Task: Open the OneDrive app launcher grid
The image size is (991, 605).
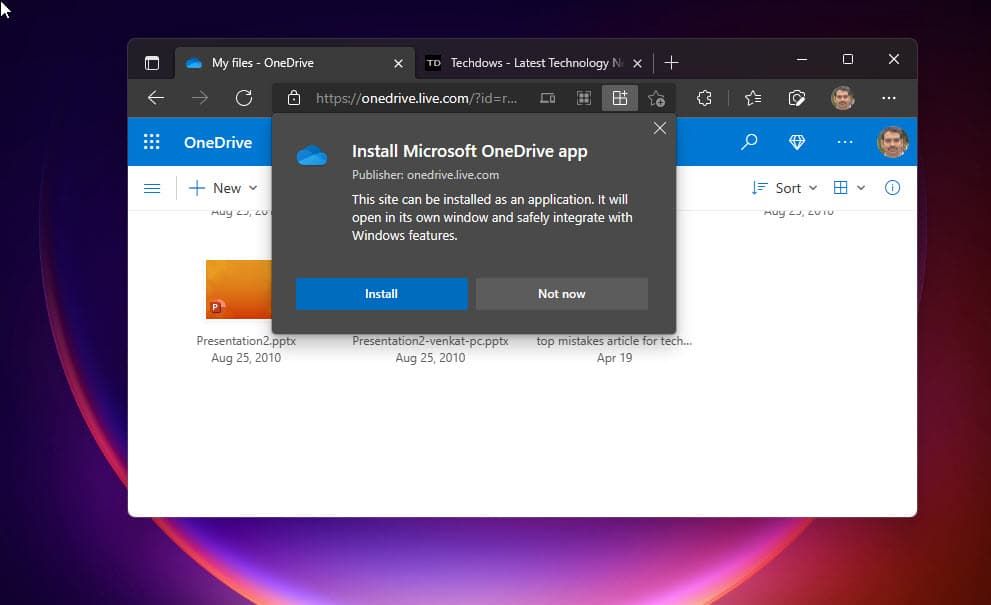Action: [152, 142]
